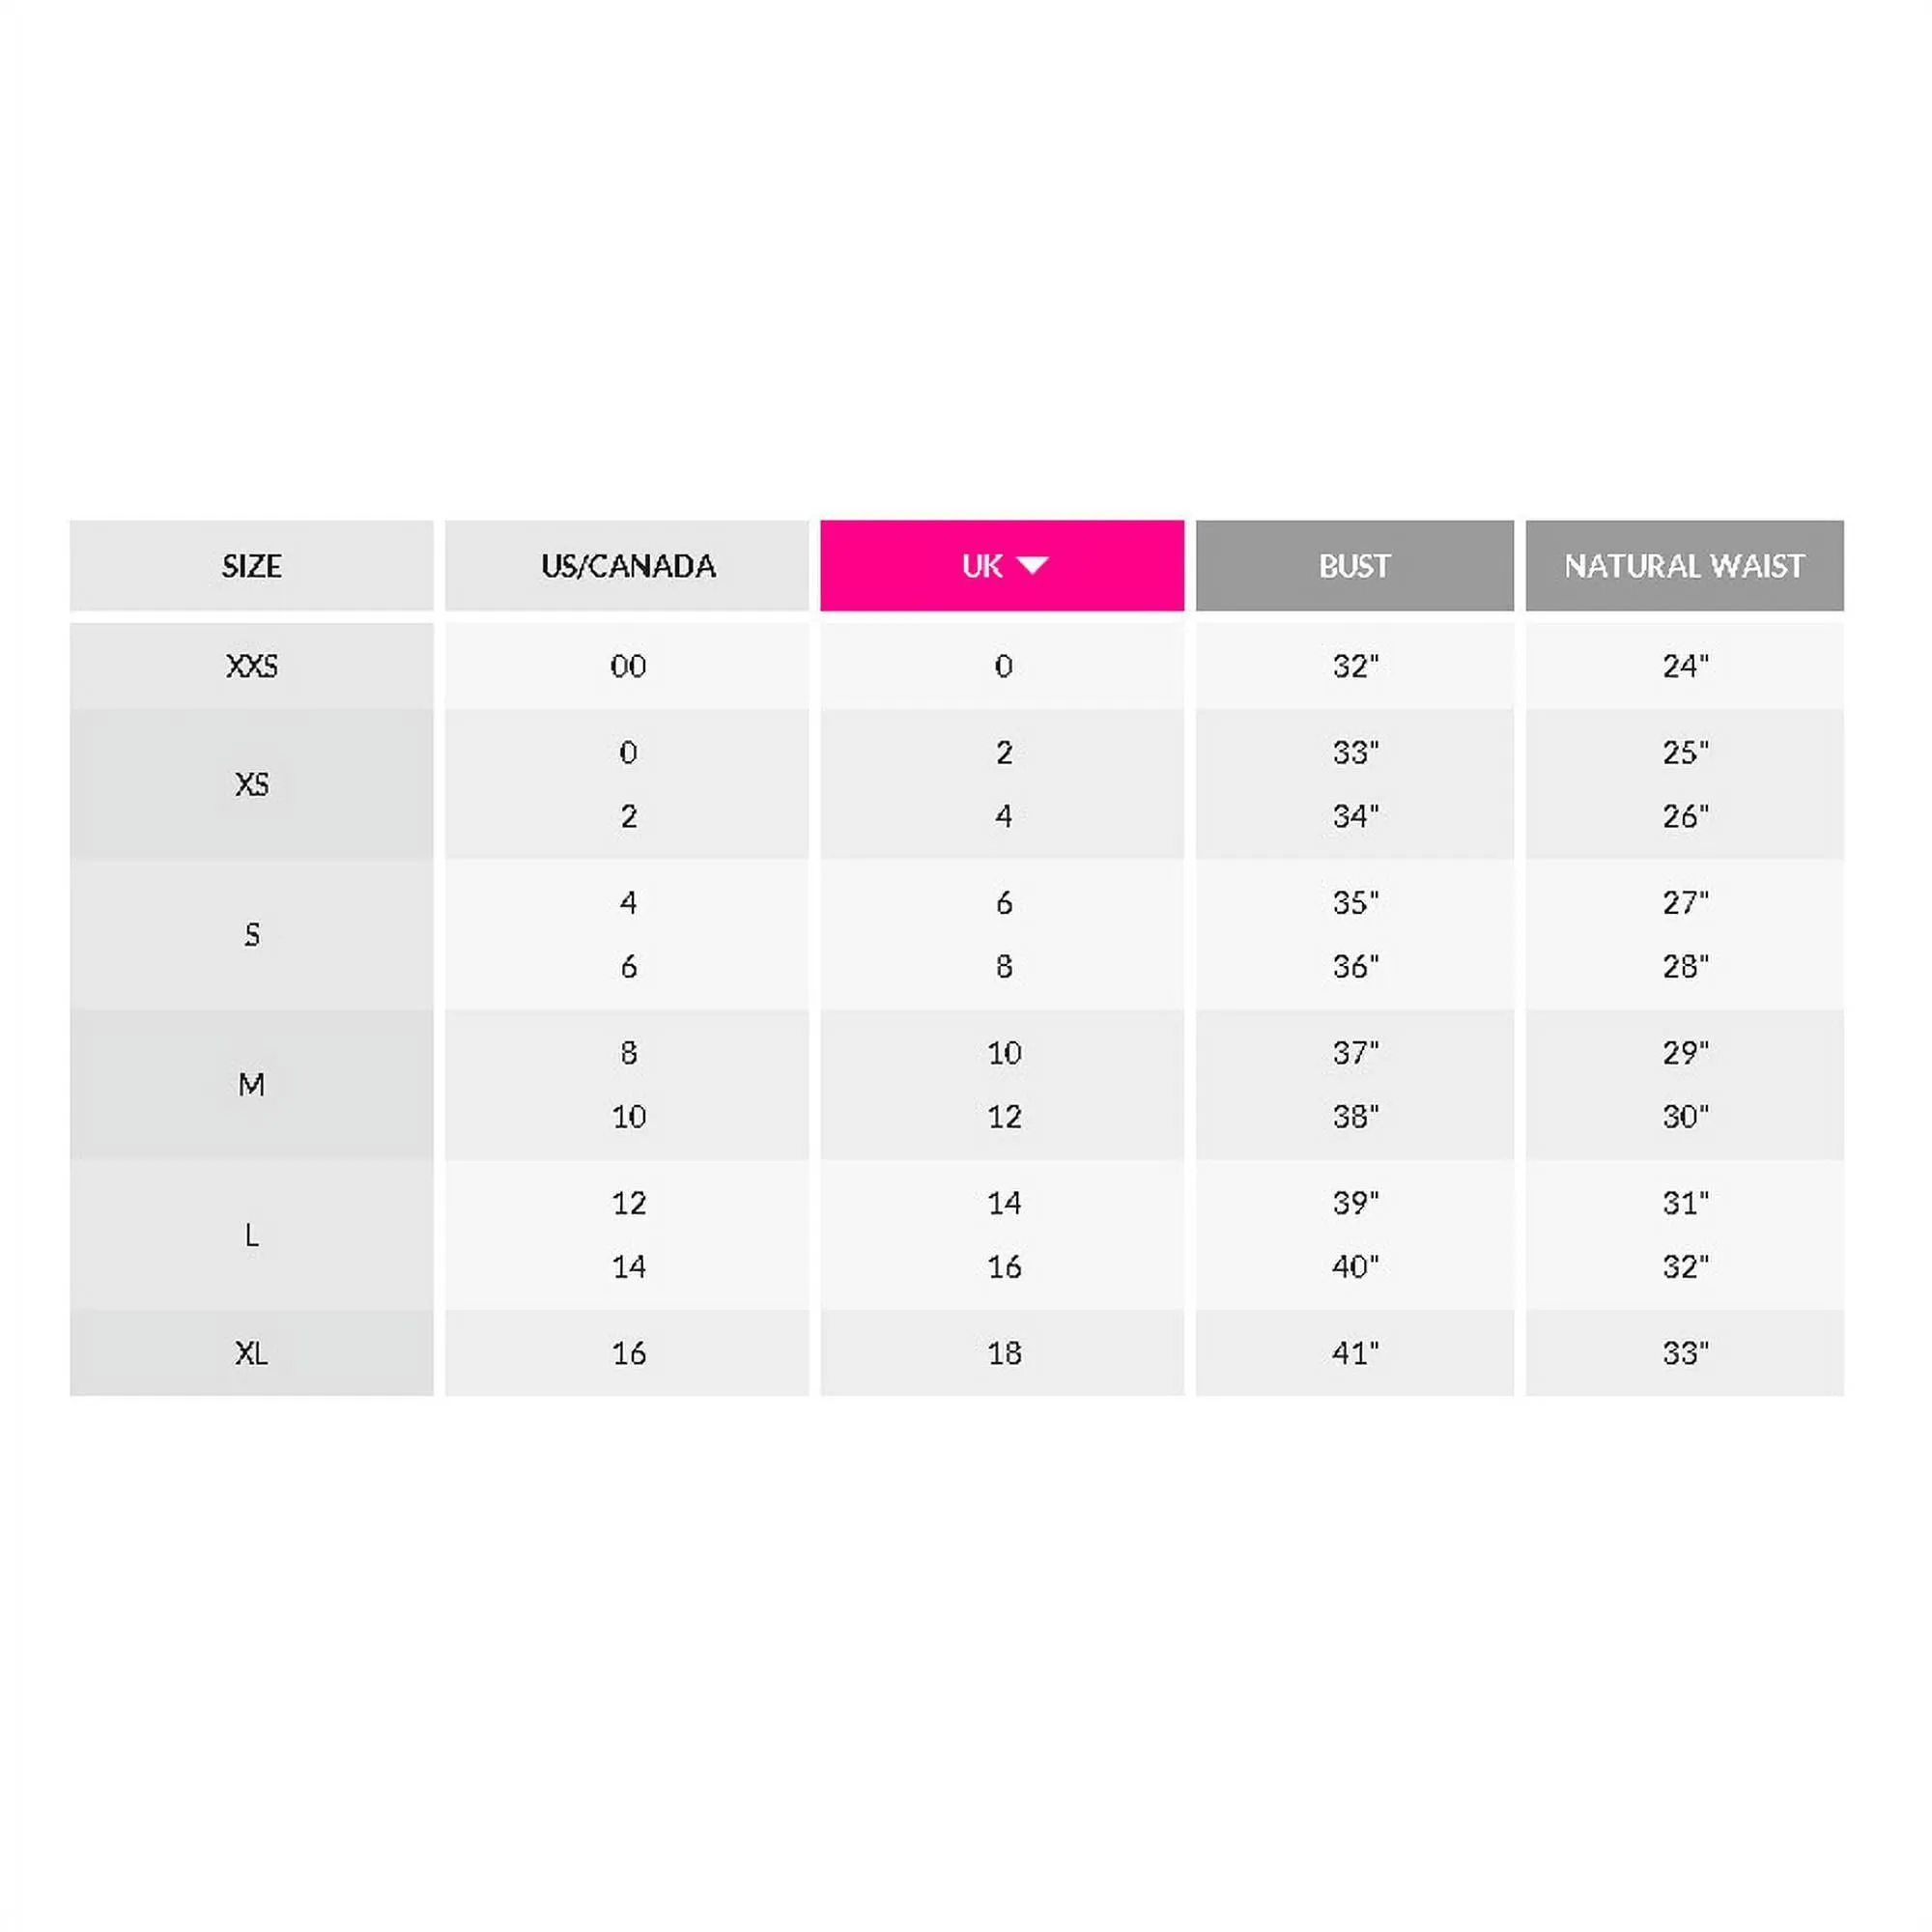Screen dimensions: 1932x1932
Task: Click the NATURAL WAIST column header
Action: 1684,566
